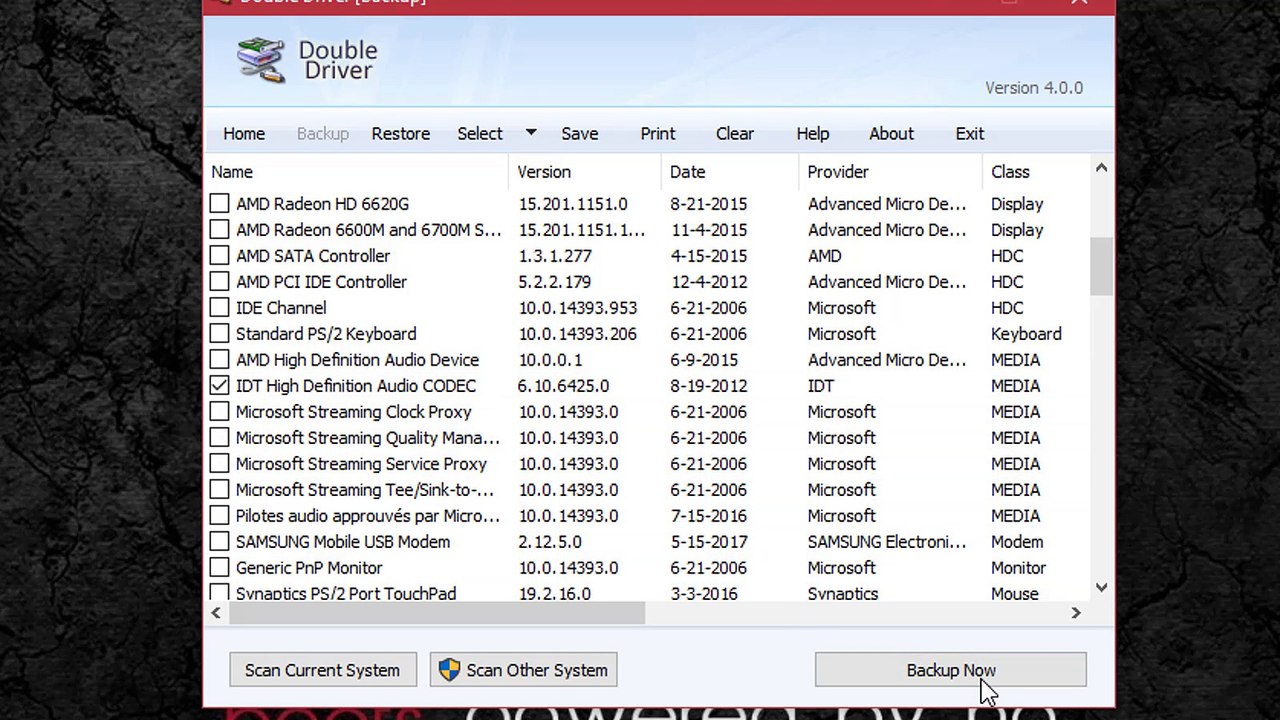Click version '2.12.5.0' cell
The image size is (1280, 720).
coord(549,542)
